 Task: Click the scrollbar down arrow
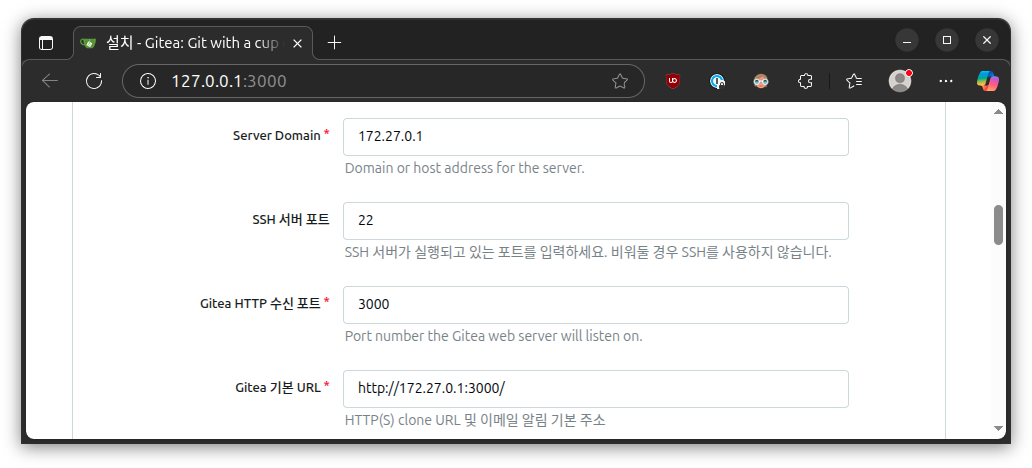point(998,429)
